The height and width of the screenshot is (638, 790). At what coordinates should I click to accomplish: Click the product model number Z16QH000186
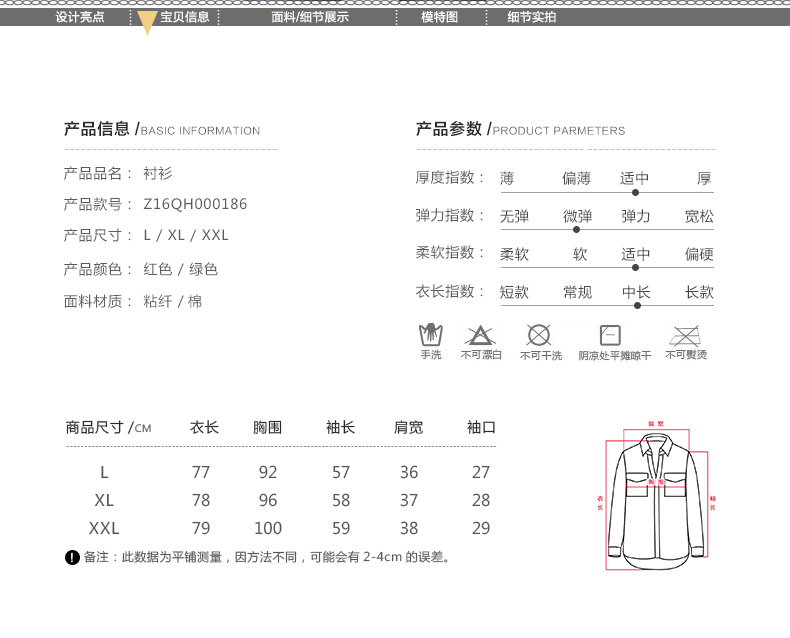[195, 204]
